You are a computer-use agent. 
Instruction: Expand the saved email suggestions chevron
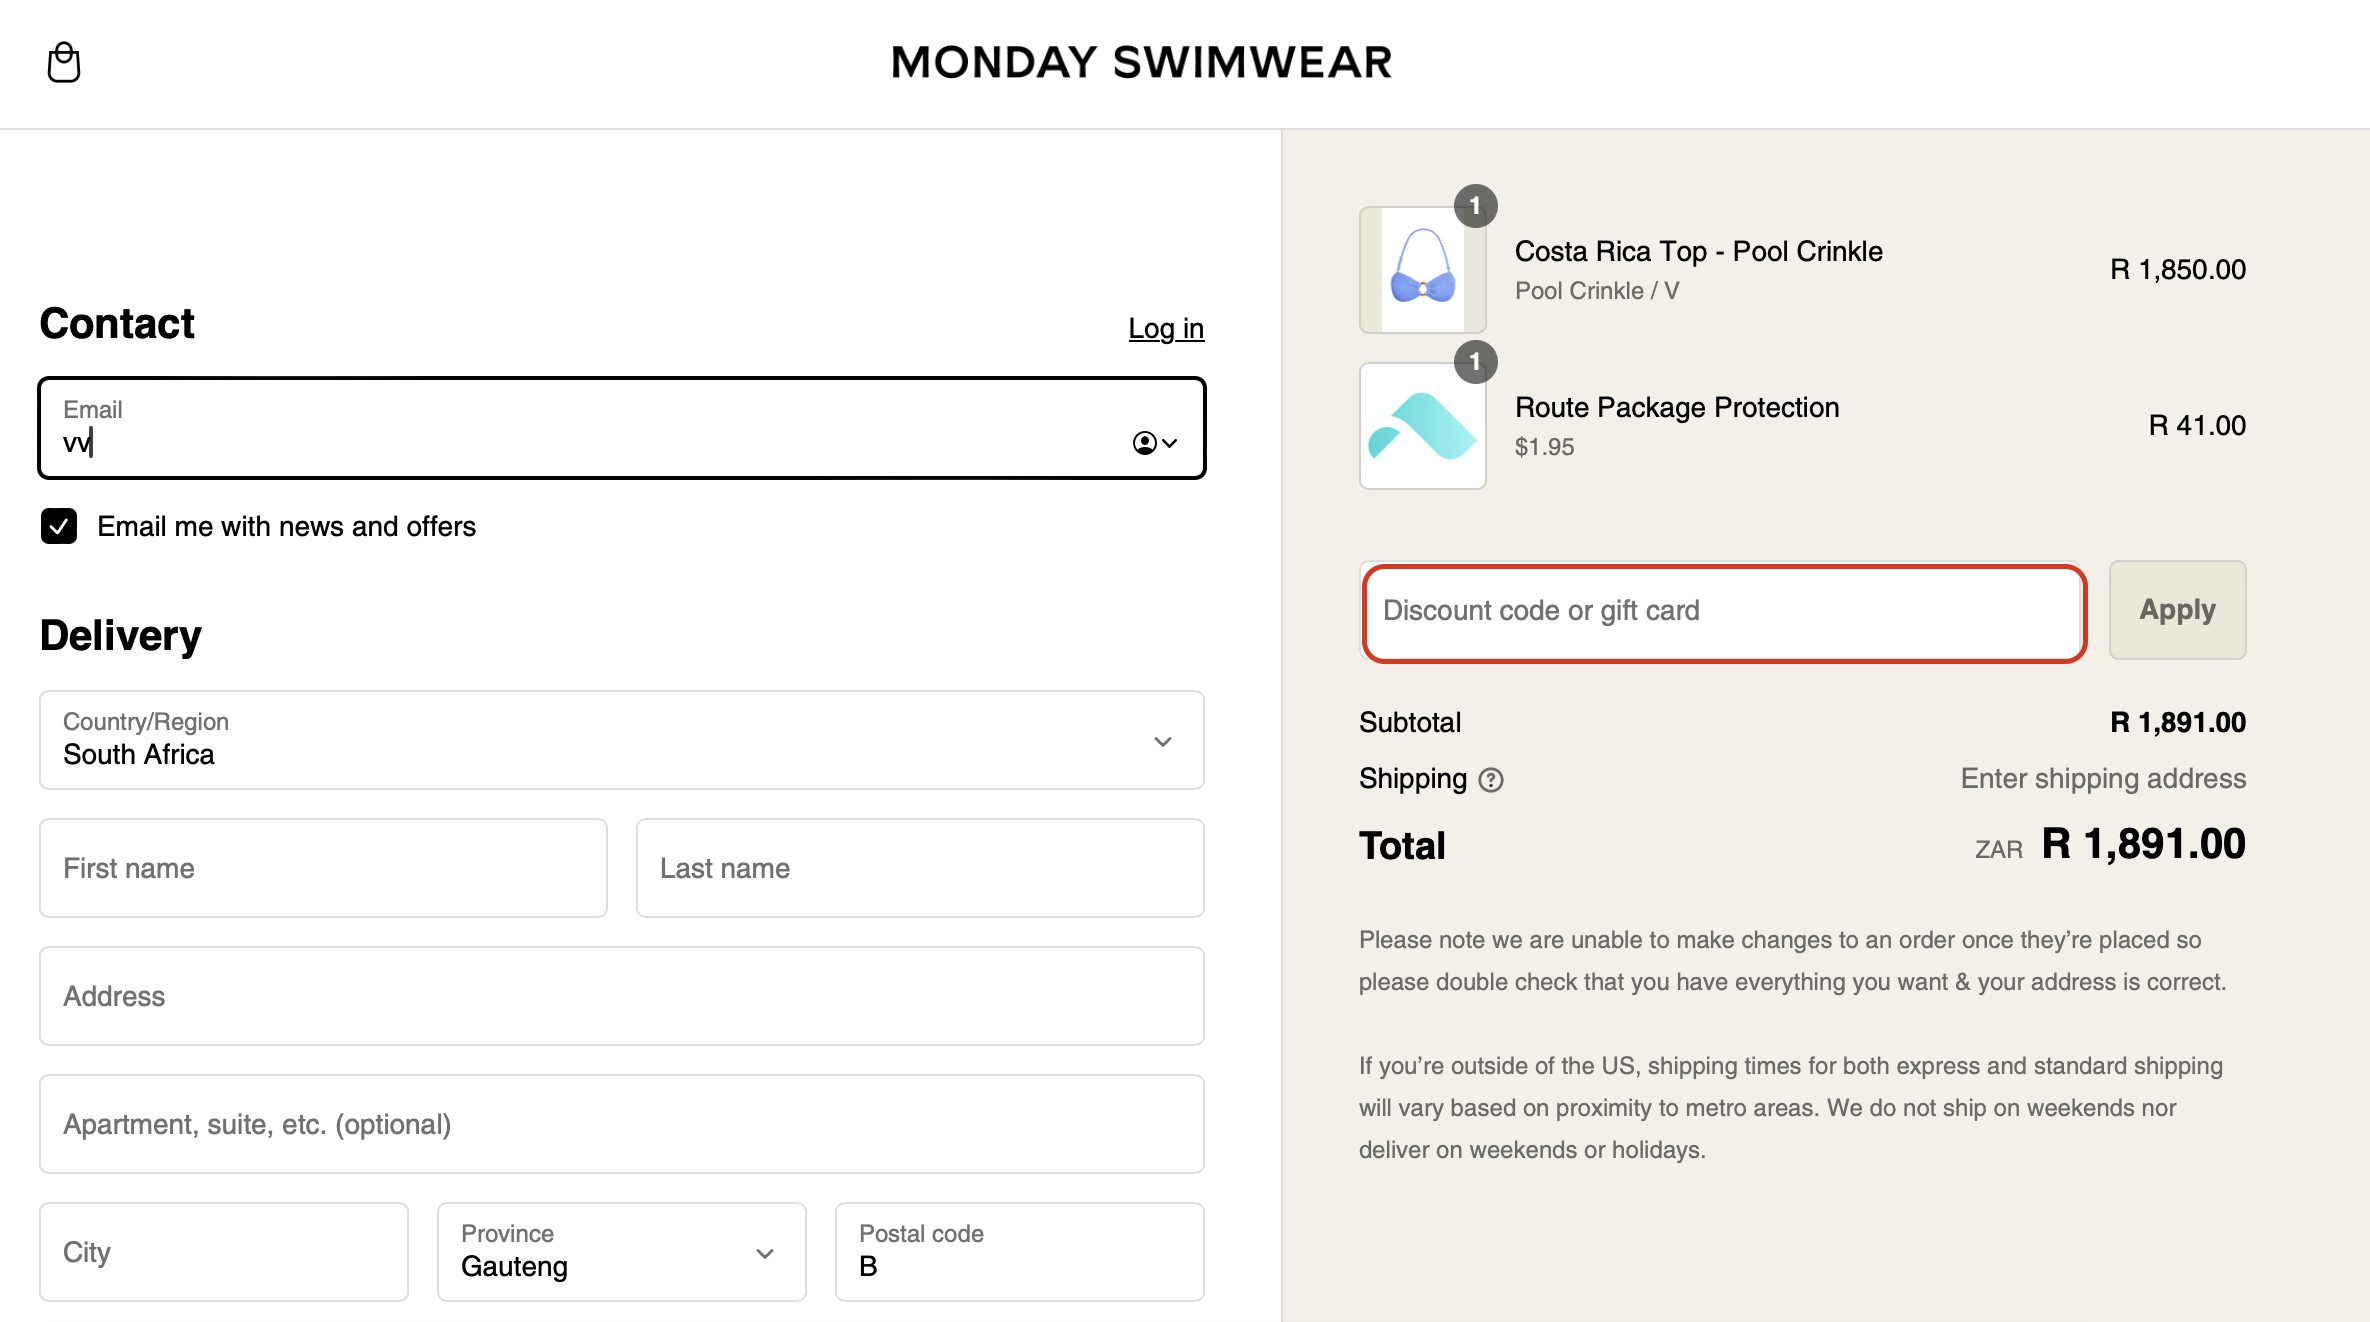[1168, 443]
